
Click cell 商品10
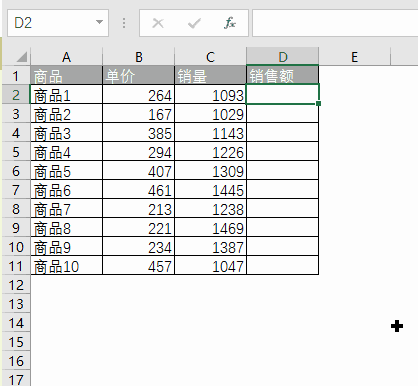[66, 265]
